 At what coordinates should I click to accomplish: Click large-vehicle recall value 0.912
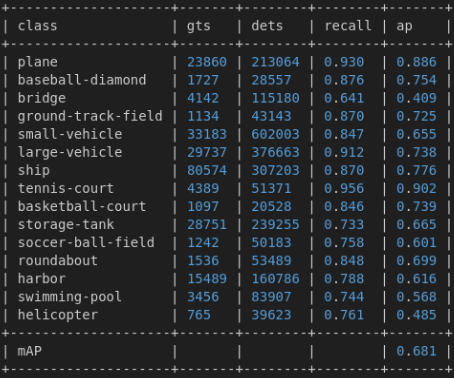click(344, 152)
